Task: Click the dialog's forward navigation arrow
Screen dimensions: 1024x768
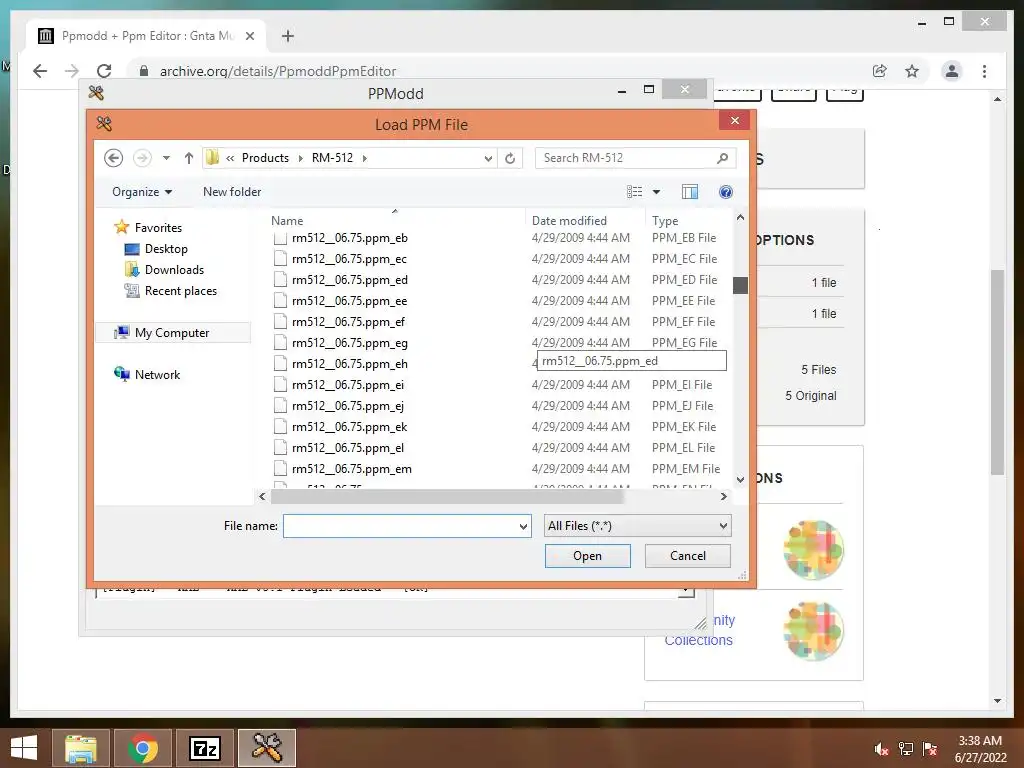Action: [142, 158]
